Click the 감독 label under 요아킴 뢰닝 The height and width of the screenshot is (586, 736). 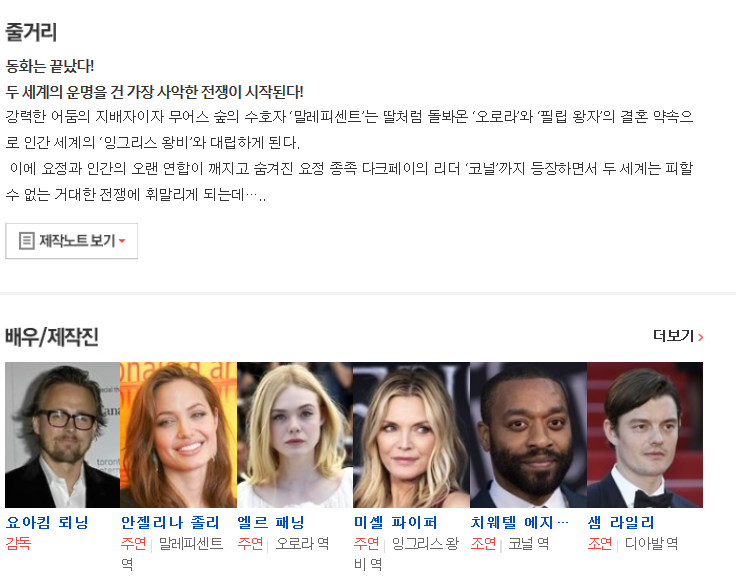pos(18,543)
